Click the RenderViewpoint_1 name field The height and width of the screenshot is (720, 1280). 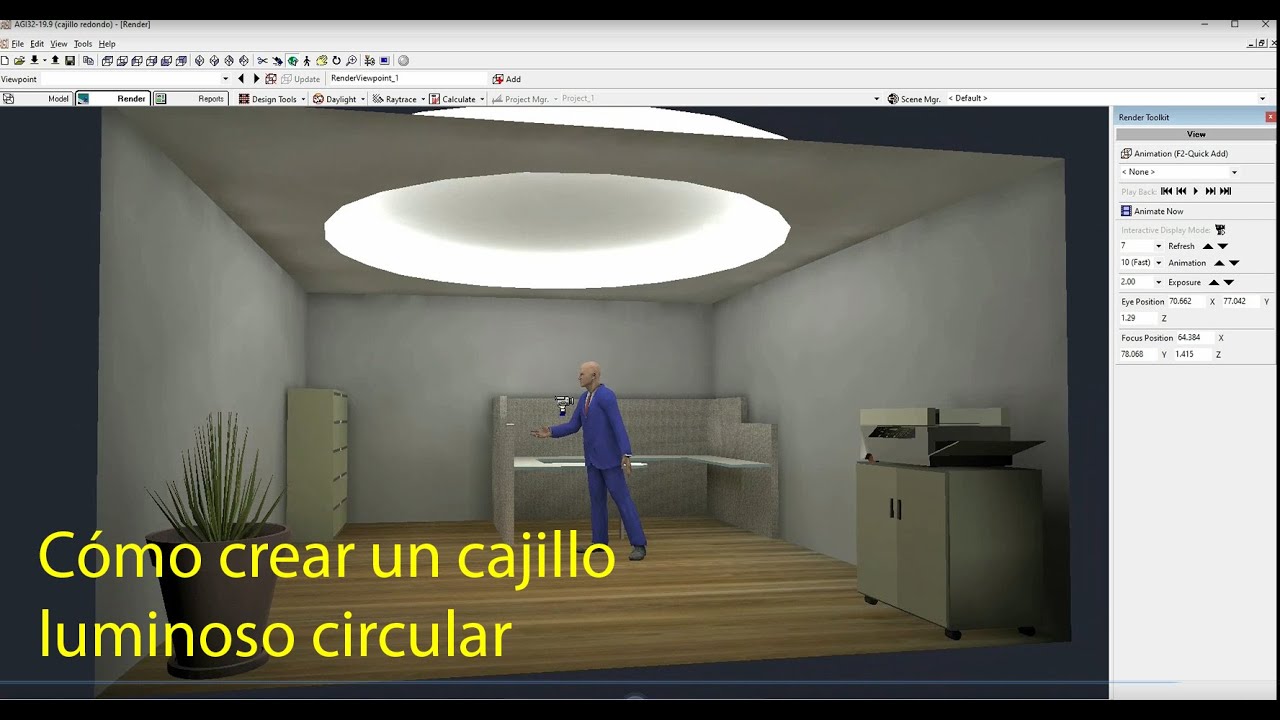point(407,78)
